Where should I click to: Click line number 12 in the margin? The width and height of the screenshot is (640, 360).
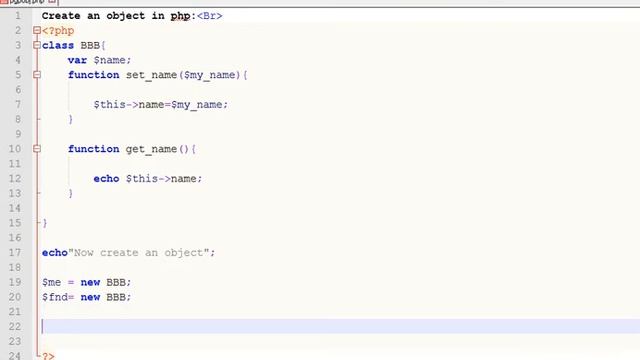click(15, 178)
